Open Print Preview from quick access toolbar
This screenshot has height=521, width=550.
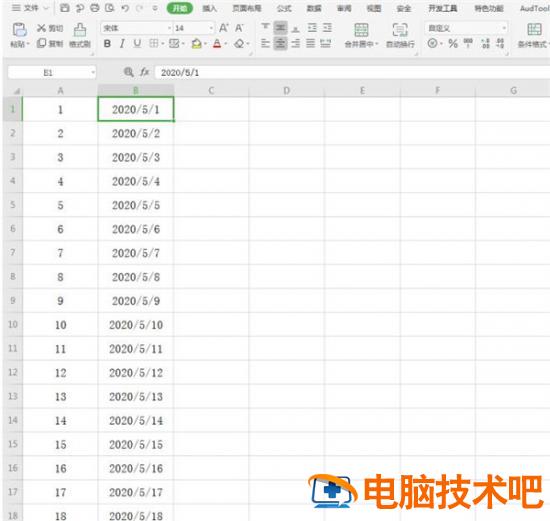click(110, 8)
